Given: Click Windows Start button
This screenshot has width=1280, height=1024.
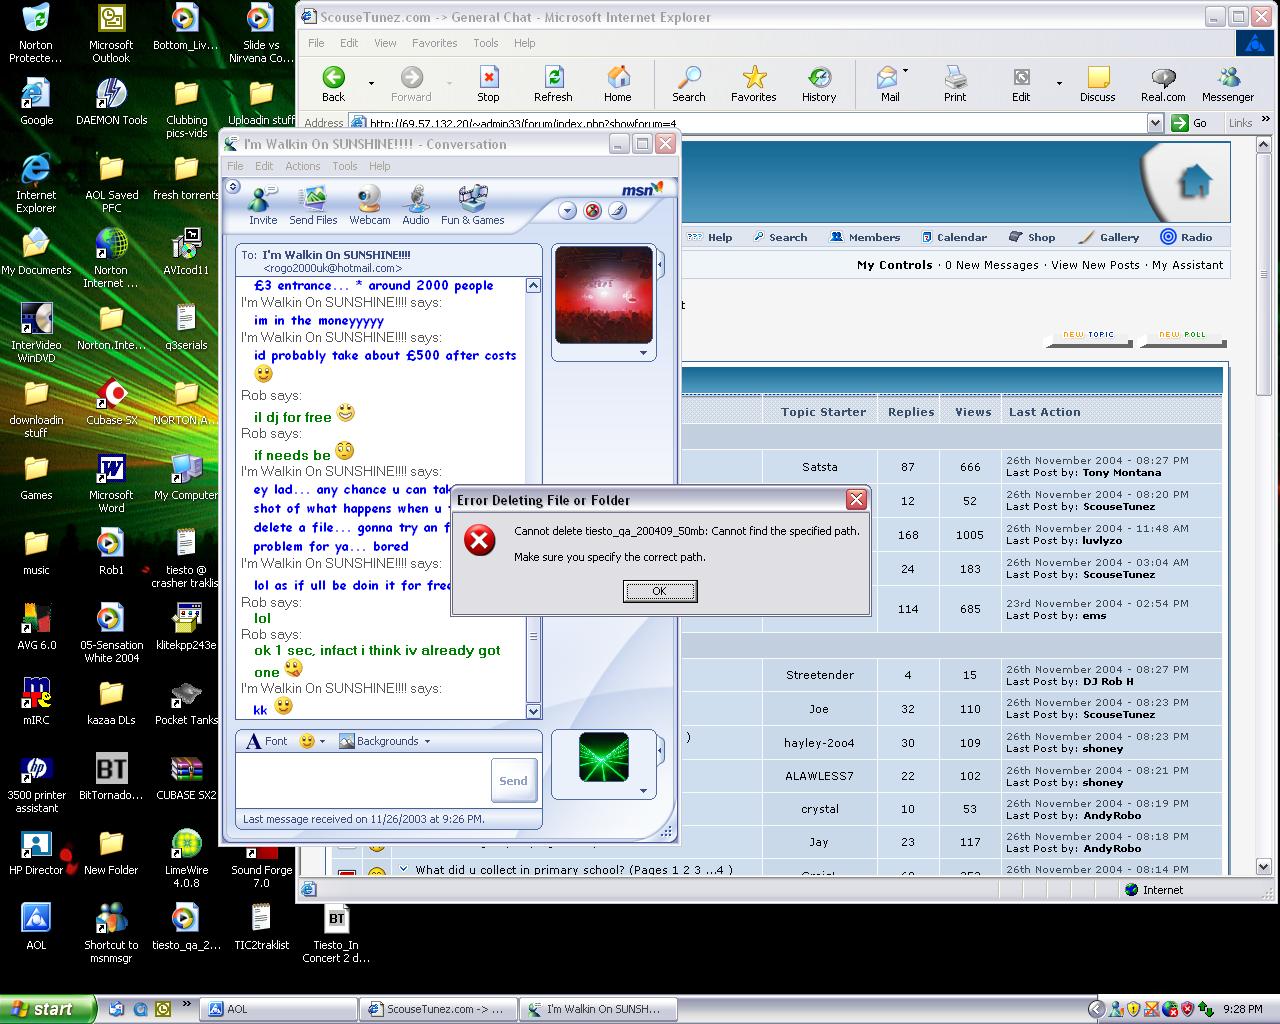Looking at the screenshot, I should click(48, 1009).
